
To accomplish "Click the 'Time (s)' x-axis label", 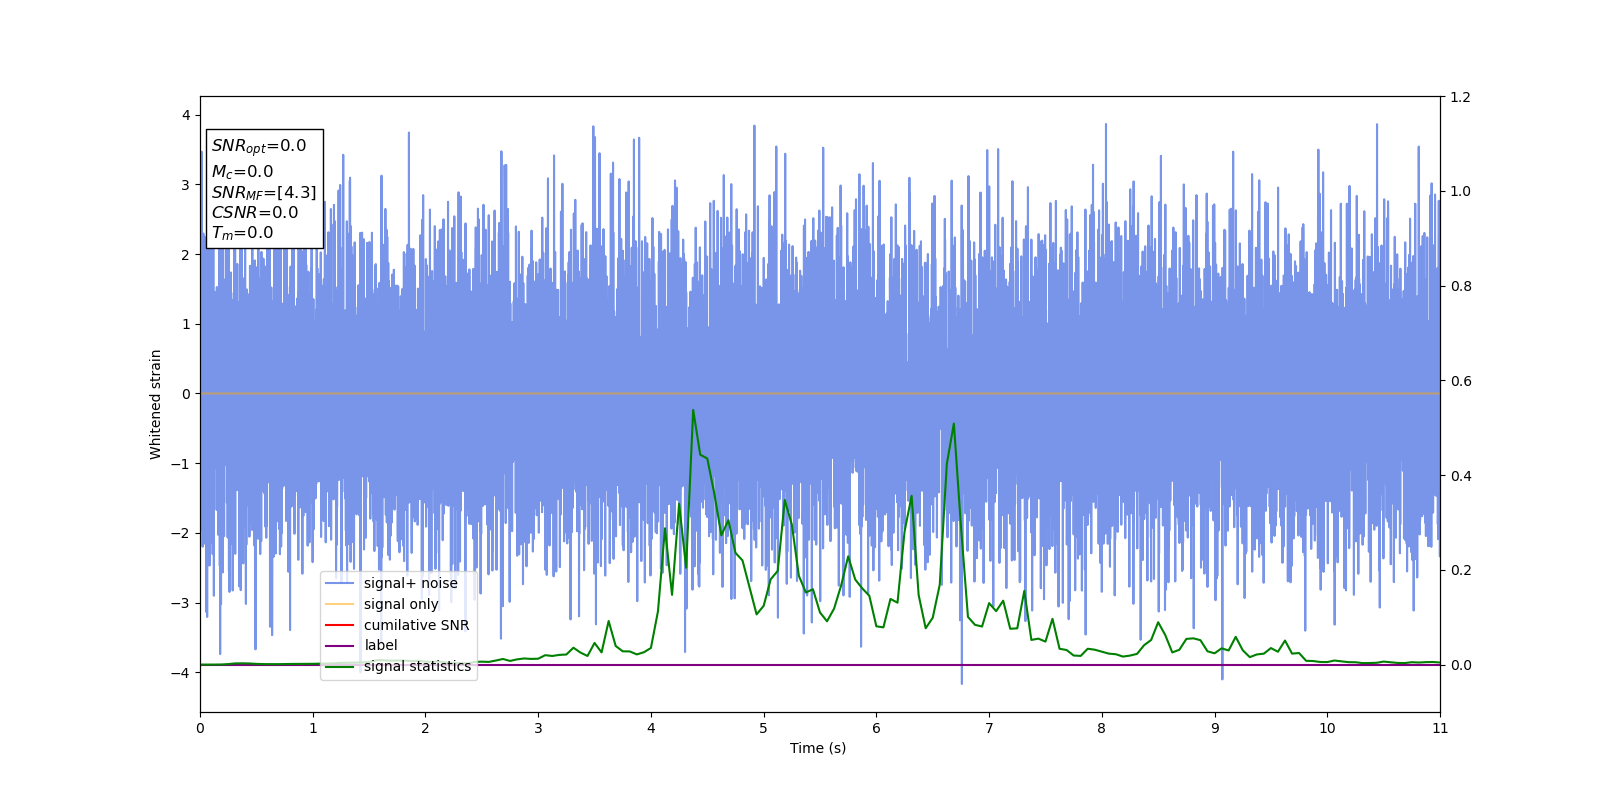I will click(x=818, y=748).
